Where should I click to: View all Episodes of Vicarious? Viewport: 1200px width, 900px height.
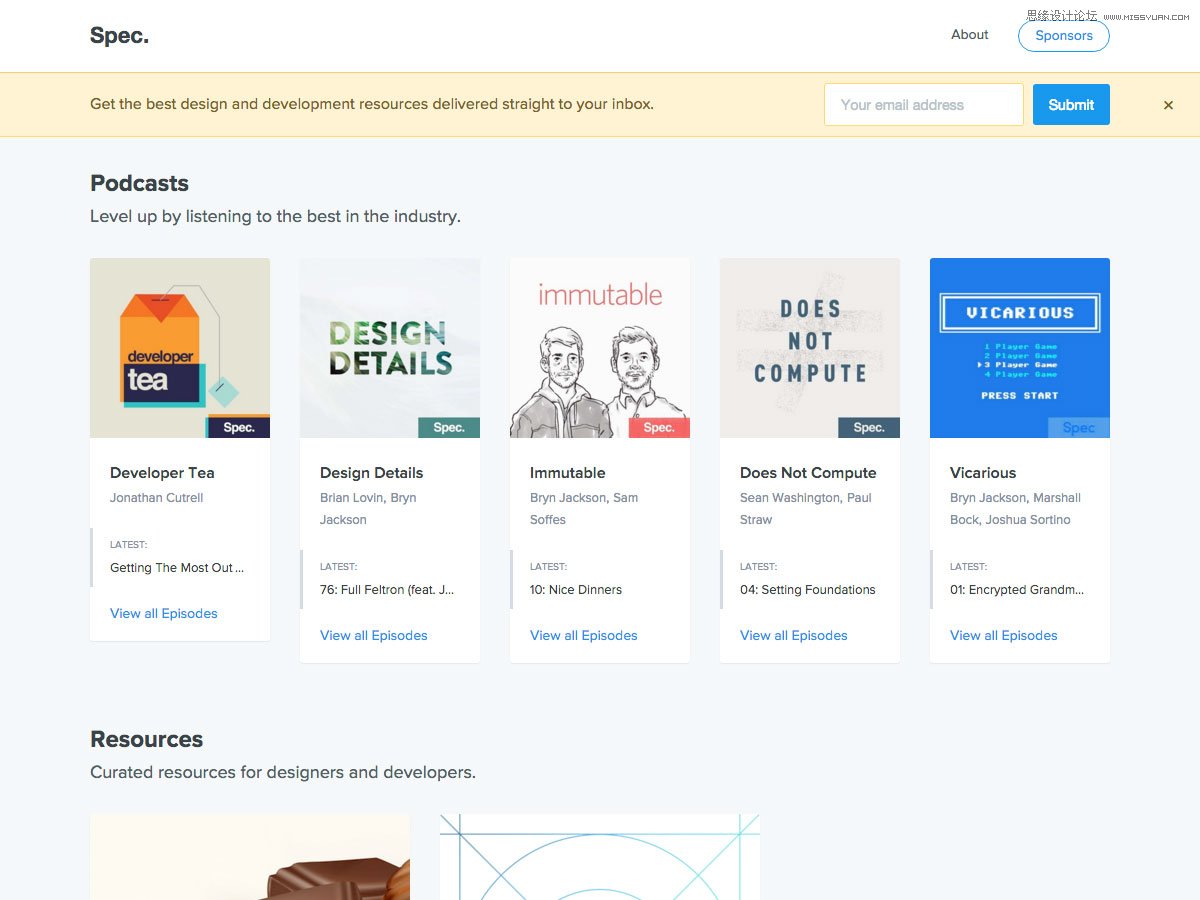(x=1004, y=636)
